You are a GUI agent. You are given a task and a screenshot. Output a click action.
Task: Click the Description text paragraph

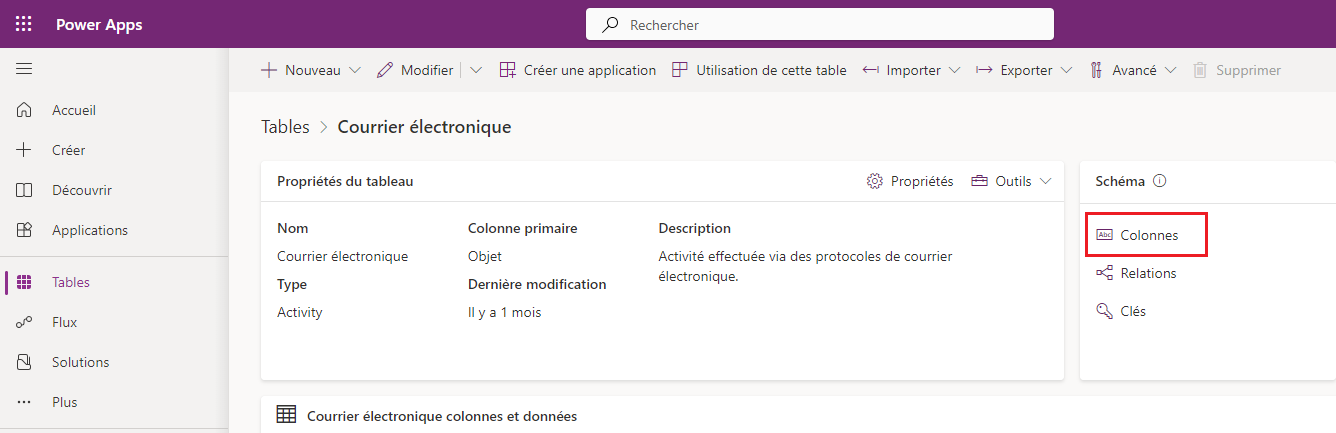coord(805,266)
